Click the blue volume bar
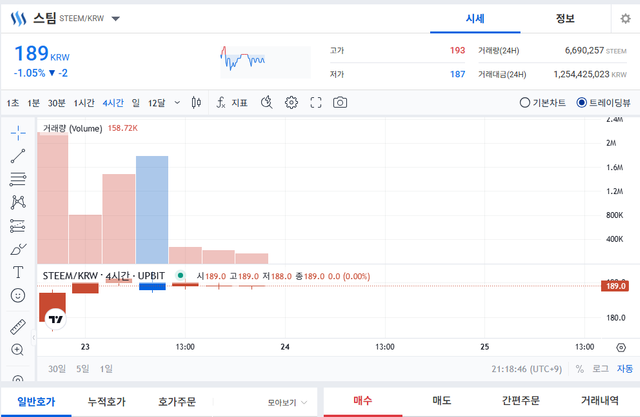 [x=152, y=210]
